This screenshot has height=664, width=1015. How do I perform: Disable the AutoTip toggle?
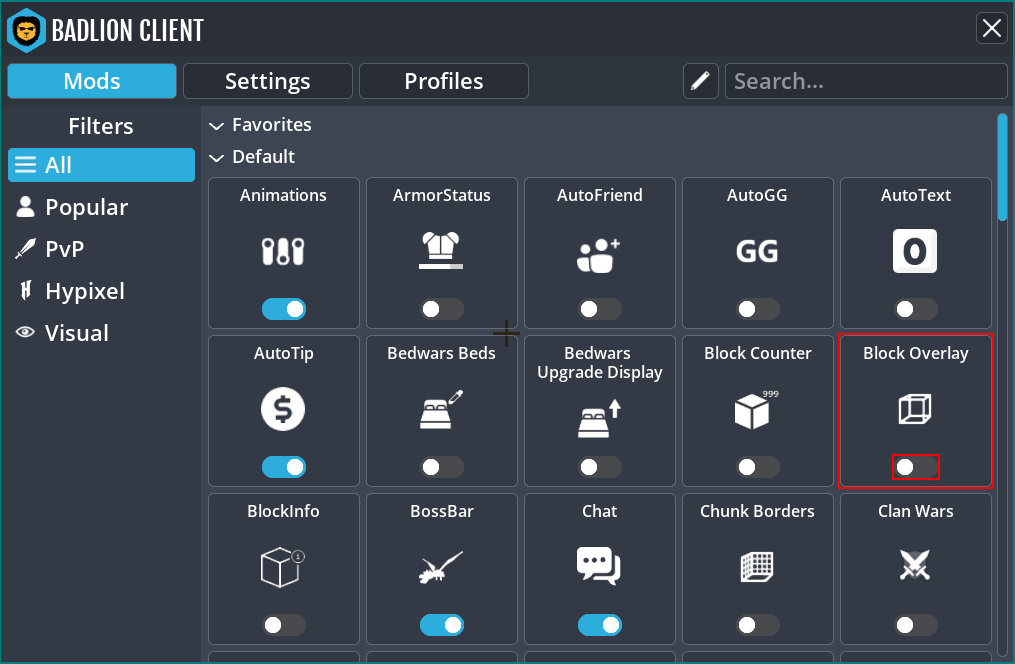click(x=284, y=467)
